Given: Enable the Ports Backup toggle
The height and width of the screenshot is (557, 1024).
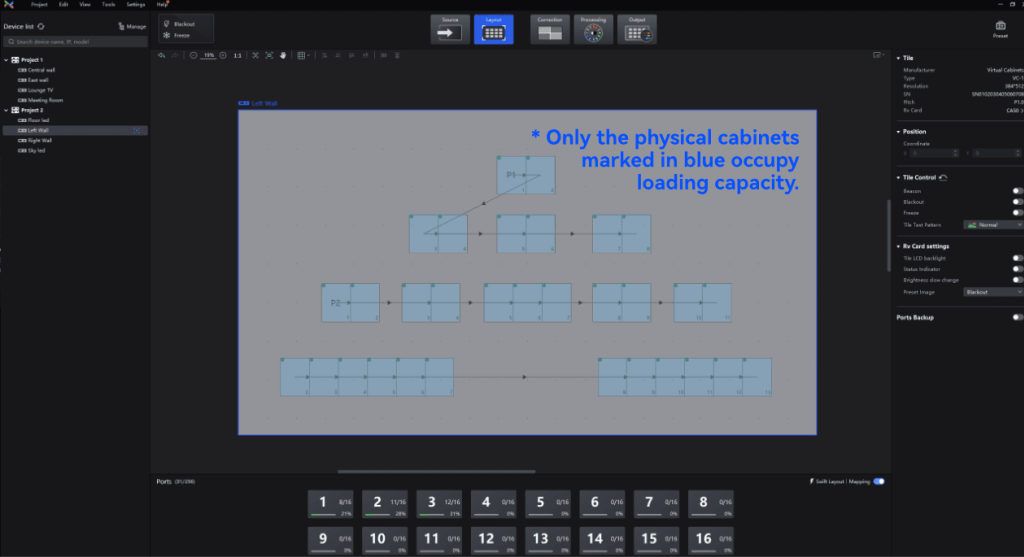Looking at the screenshot, I should 1017,317.
